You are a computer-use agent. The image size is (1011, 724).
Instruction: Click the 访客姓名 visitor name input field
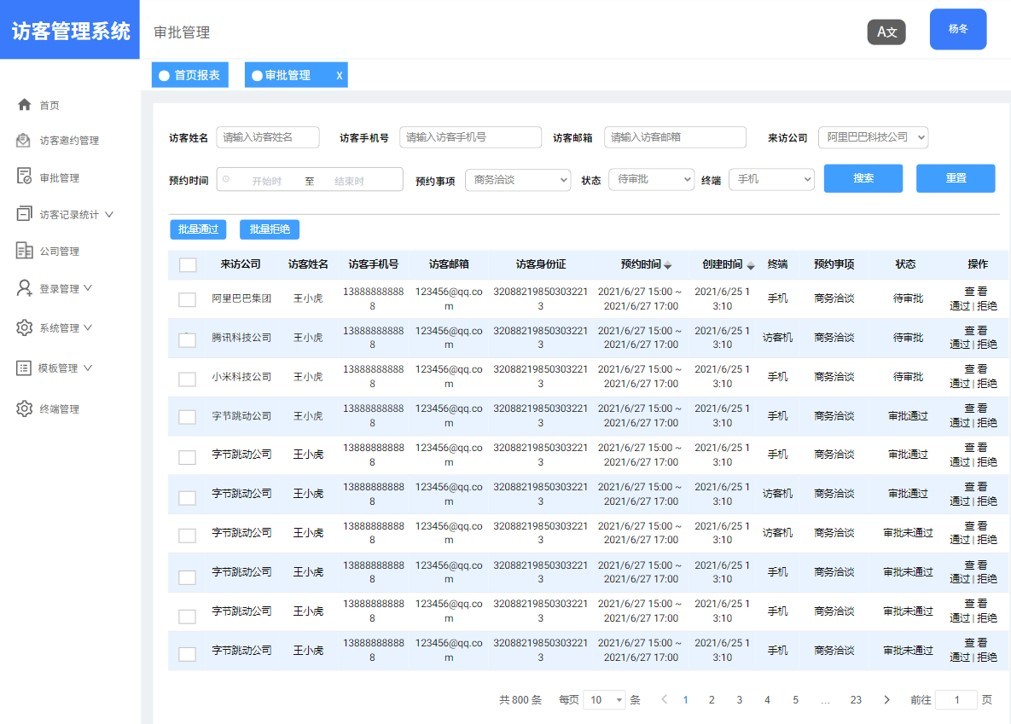[268, 137]
